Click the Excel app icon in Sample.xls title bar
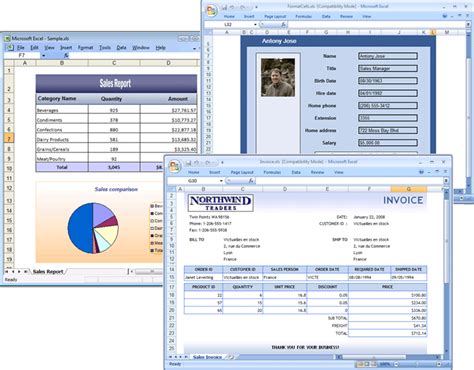 click(7, 38)
